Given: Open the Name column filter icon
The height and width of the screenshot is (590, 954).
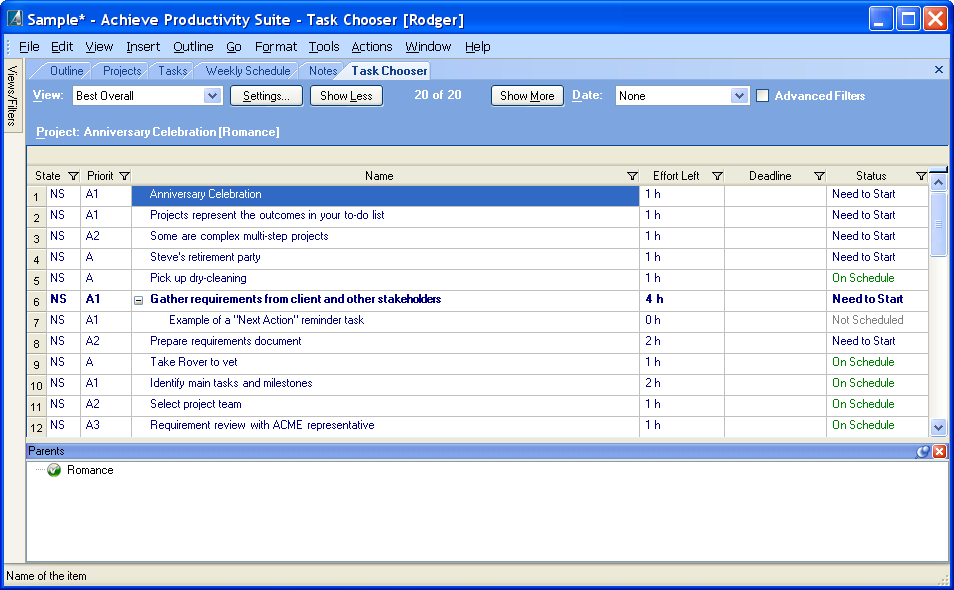Looking at the screenshot, I should point(632,176).
